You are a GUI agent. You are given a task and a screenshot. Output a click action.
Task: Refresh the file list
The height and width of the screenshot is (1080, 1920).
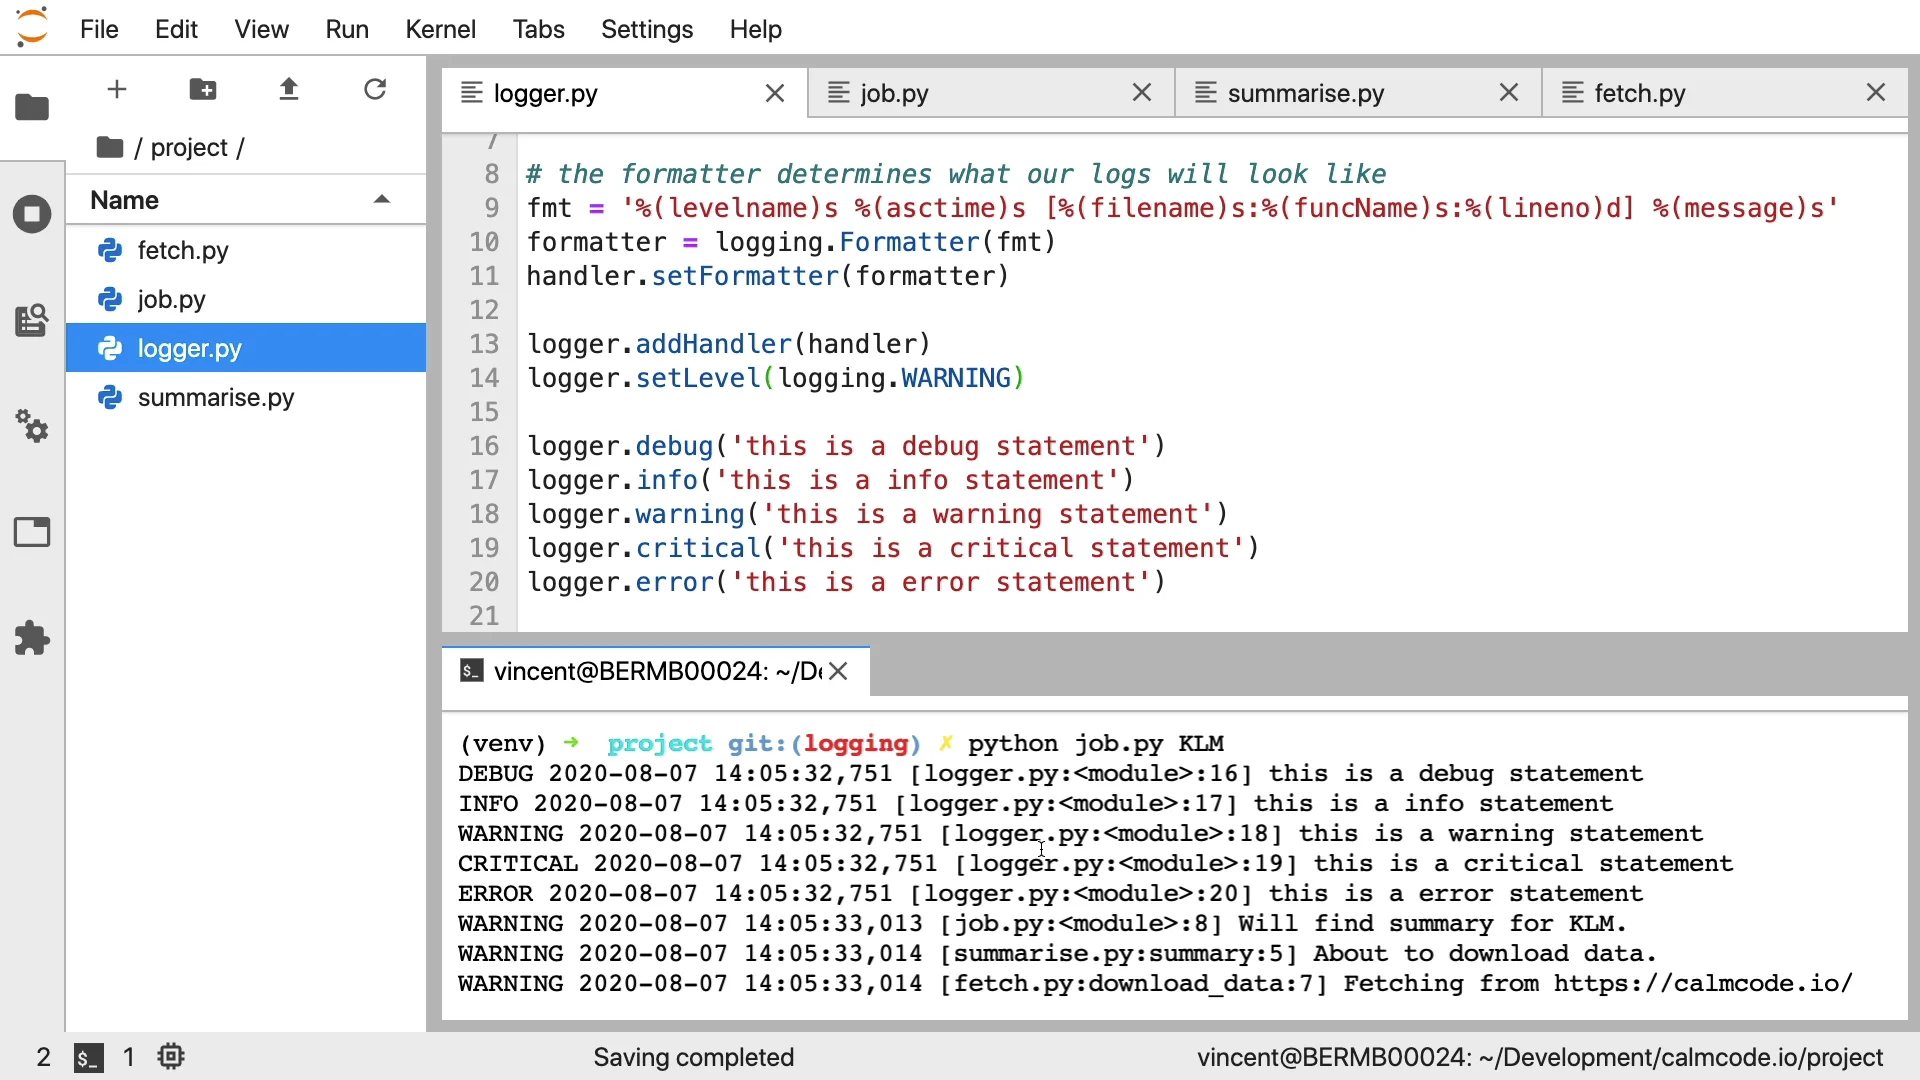[375, 90]
